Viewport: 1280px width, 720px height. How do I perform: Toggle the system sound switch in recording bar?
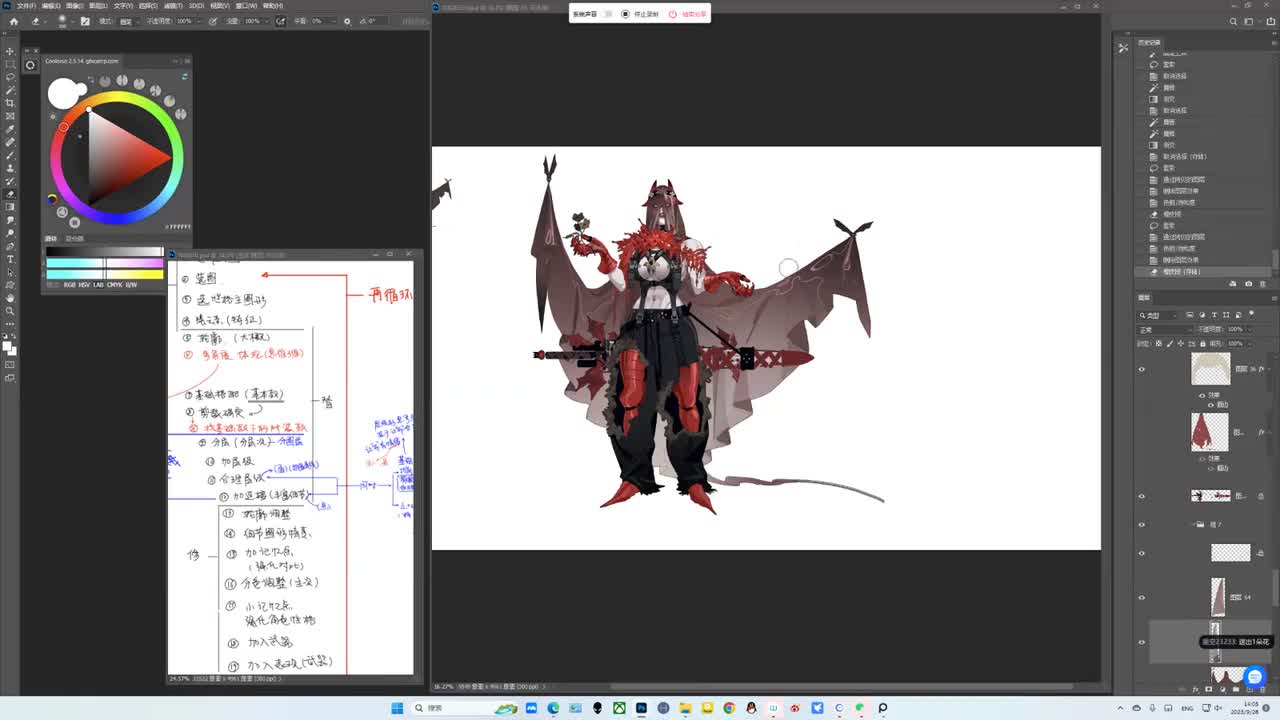[608, 14]
